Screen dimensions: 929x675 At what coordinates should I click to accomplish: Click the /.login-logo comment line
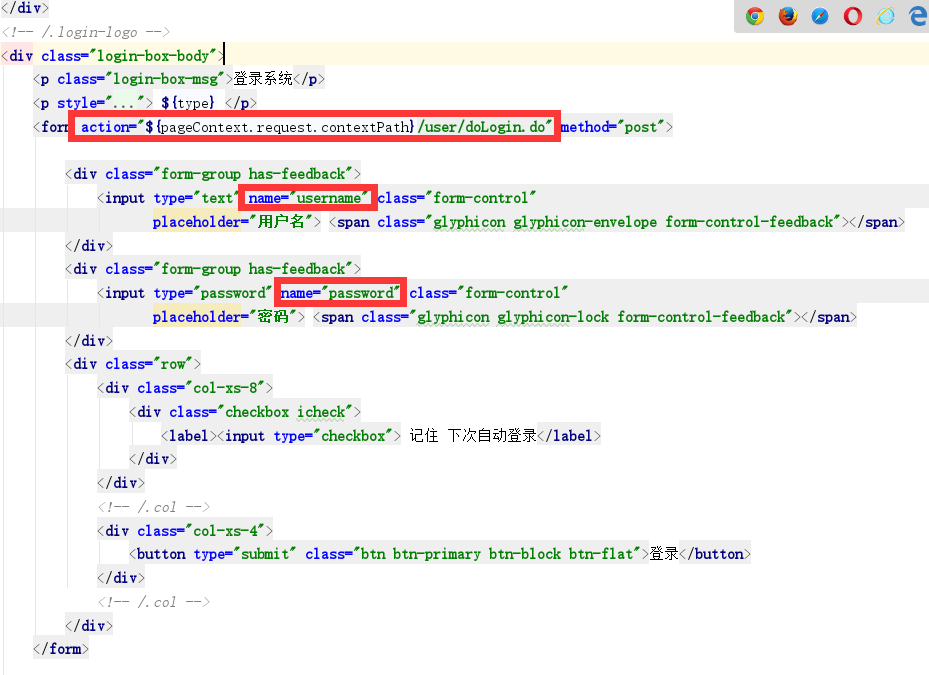coord(86,32)
